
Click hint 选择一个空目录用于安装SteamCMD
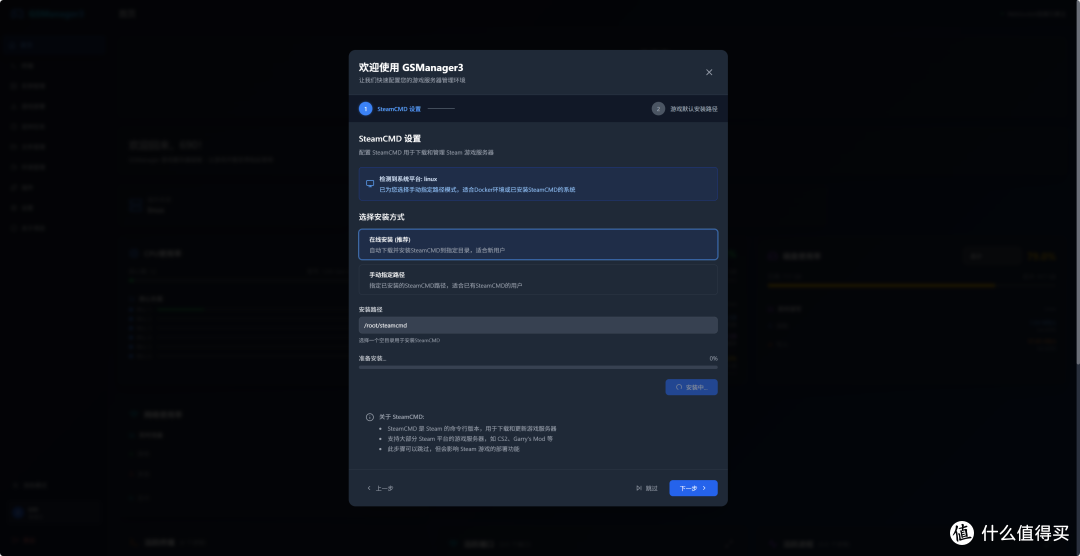[x=399, y=340]
